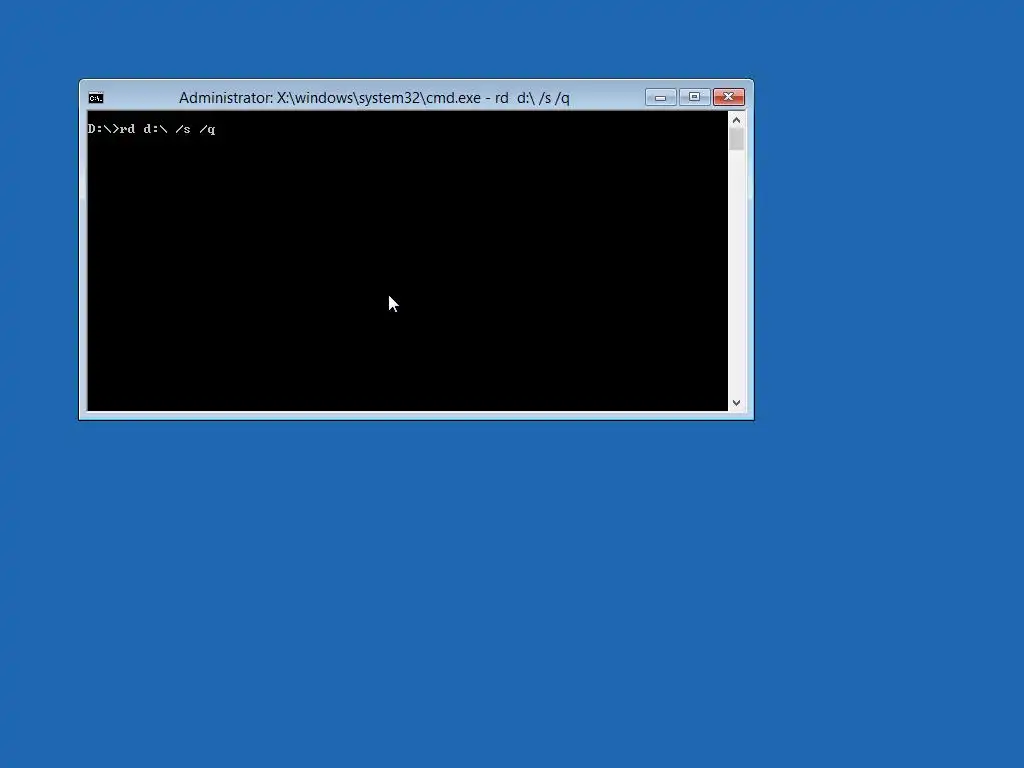The image size is (1024, 768).
Task: Minimize the Administrator cmd.exe window
Action: (x=661, y=97)
